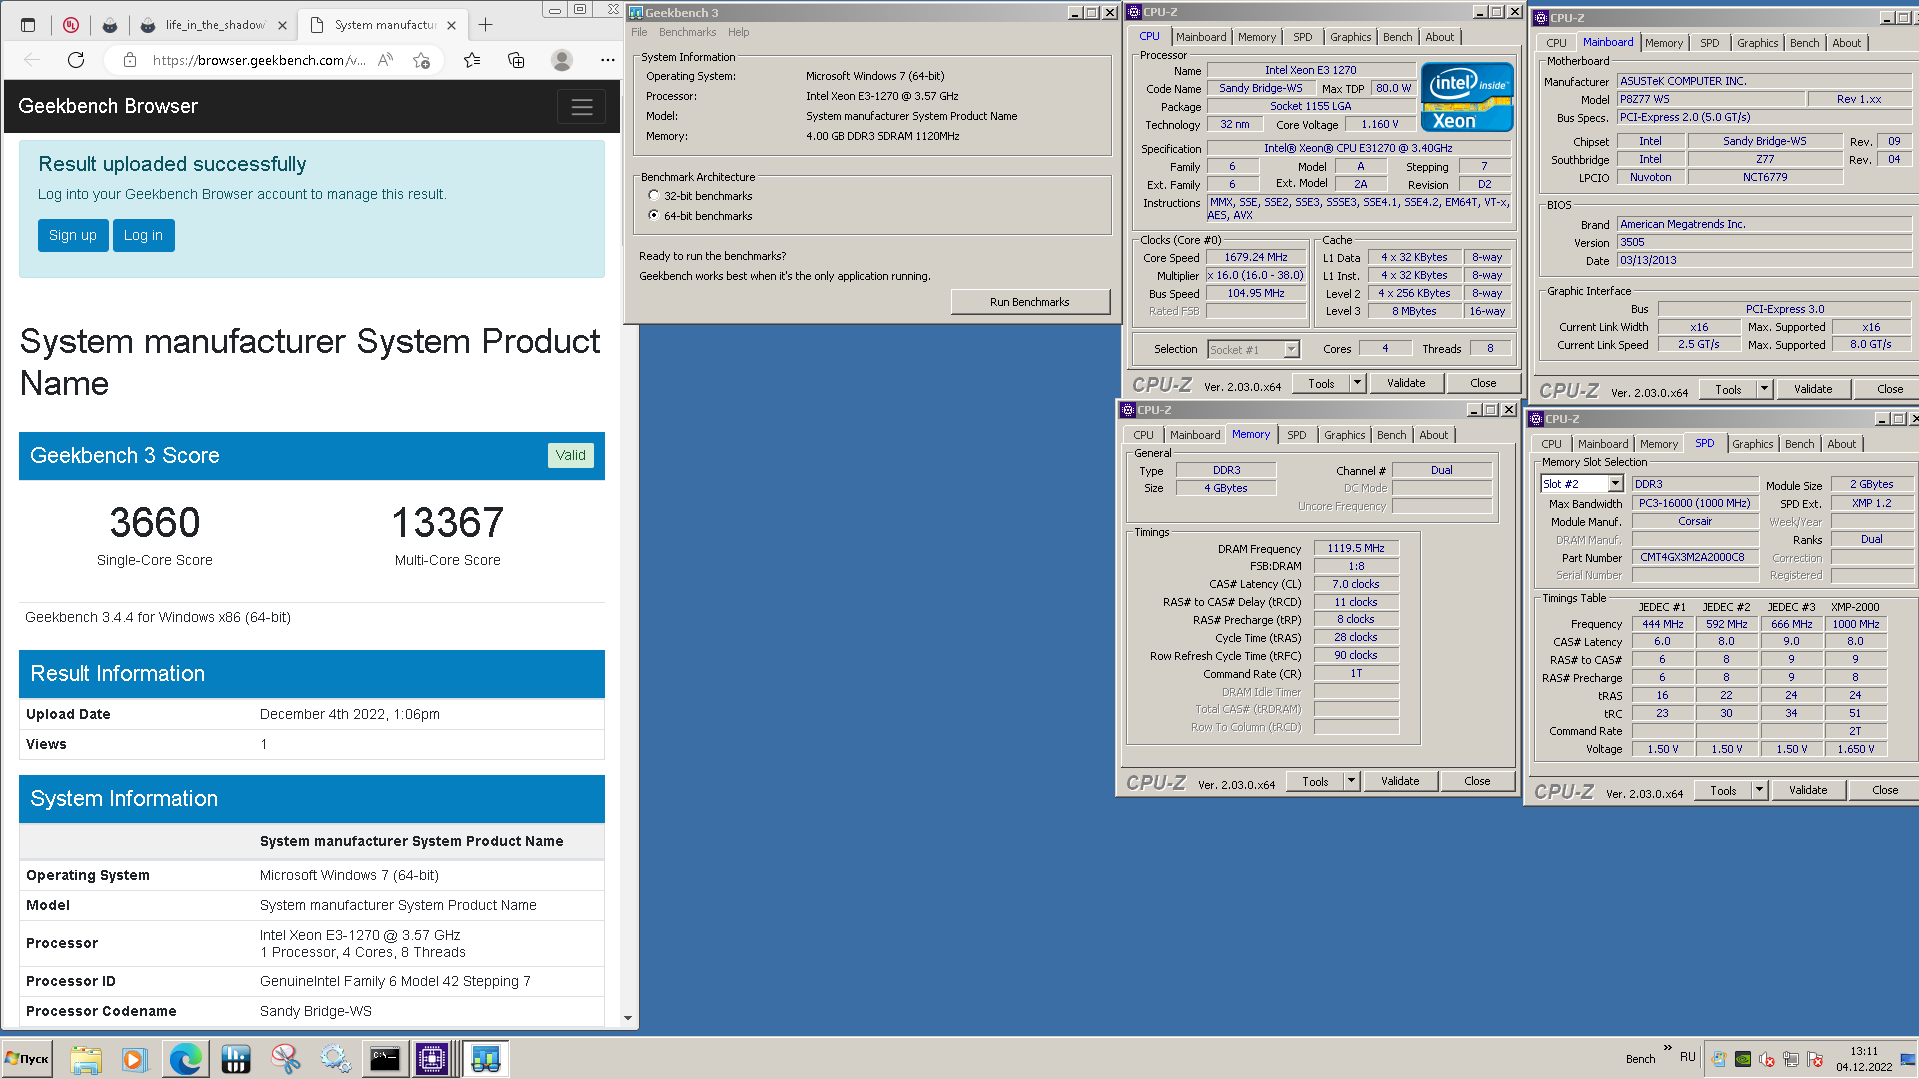Refresh the Geekbench Browser page

76,60
